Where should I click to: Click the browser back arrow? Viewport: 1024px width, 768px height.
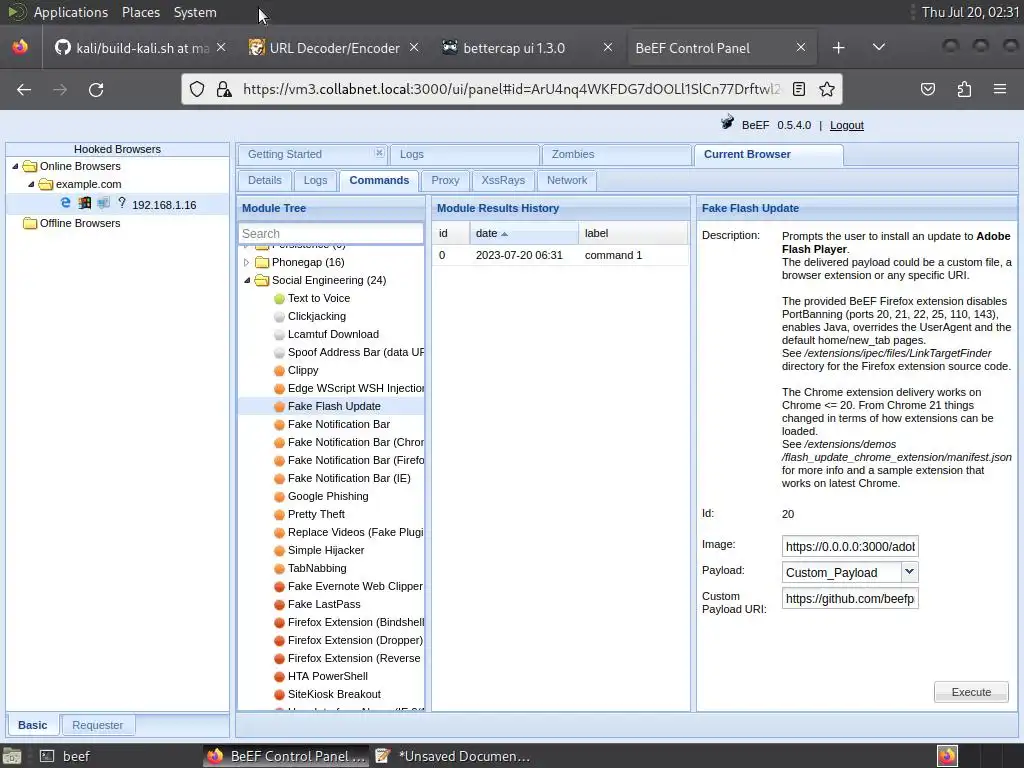tap(24, 89)
